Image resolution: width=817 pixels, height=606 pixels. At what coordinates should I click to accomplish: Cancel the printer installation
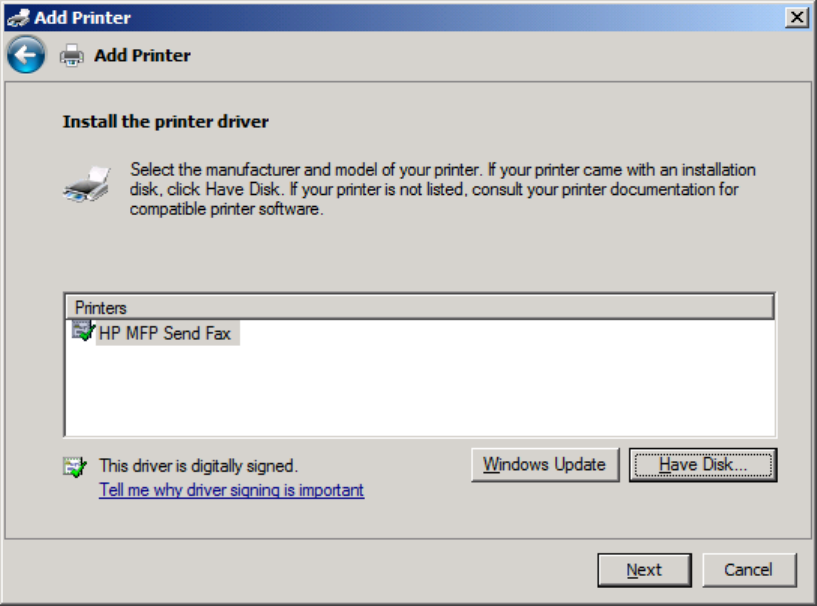[748, 570]
